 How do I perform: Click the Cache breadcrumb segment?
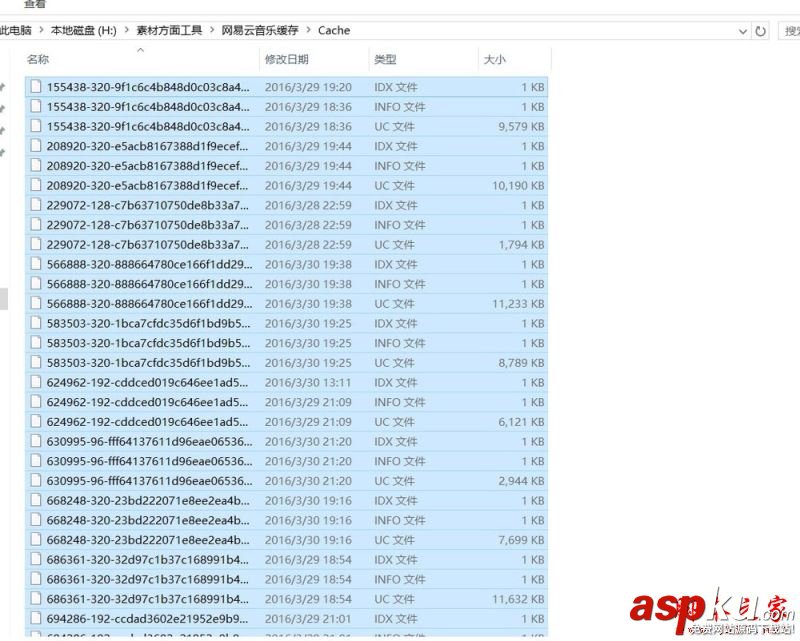pyautogui.click(x=334, y=31)
